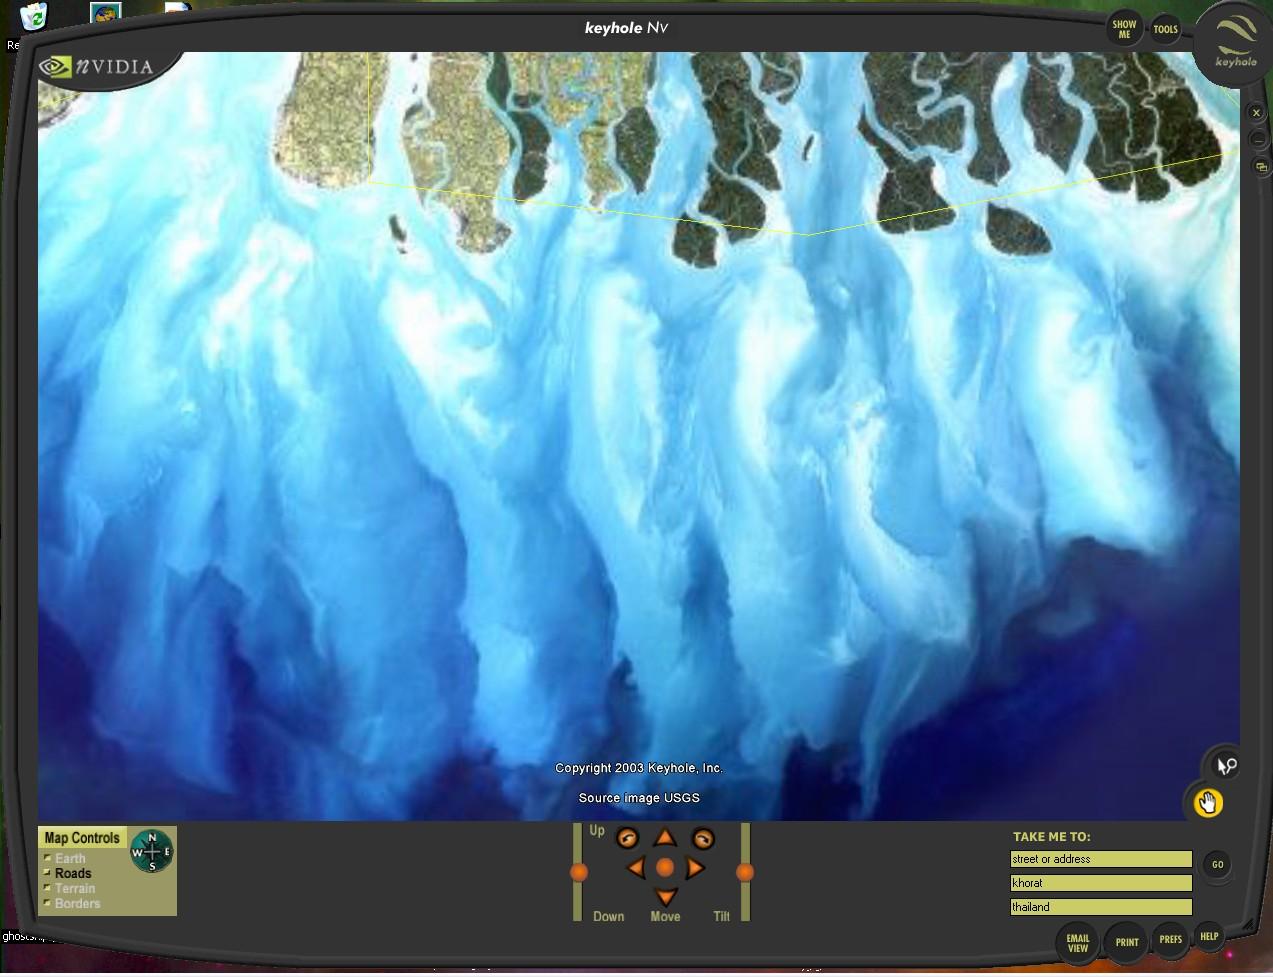
Task: Click the center orange stop-motion dot
Action: [x=665, y=868]
